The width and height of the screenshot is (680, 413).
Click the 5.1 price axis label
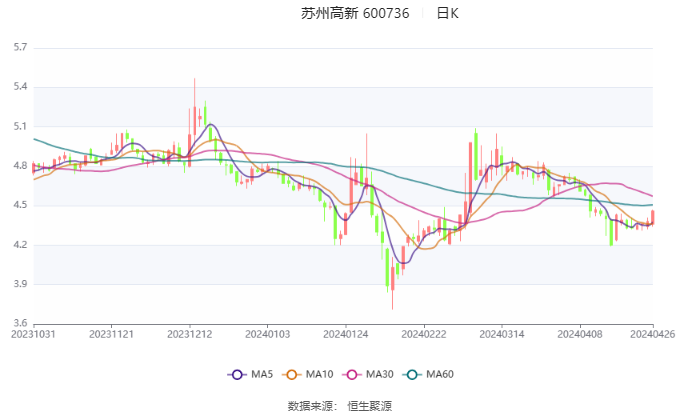pos(20,126)
